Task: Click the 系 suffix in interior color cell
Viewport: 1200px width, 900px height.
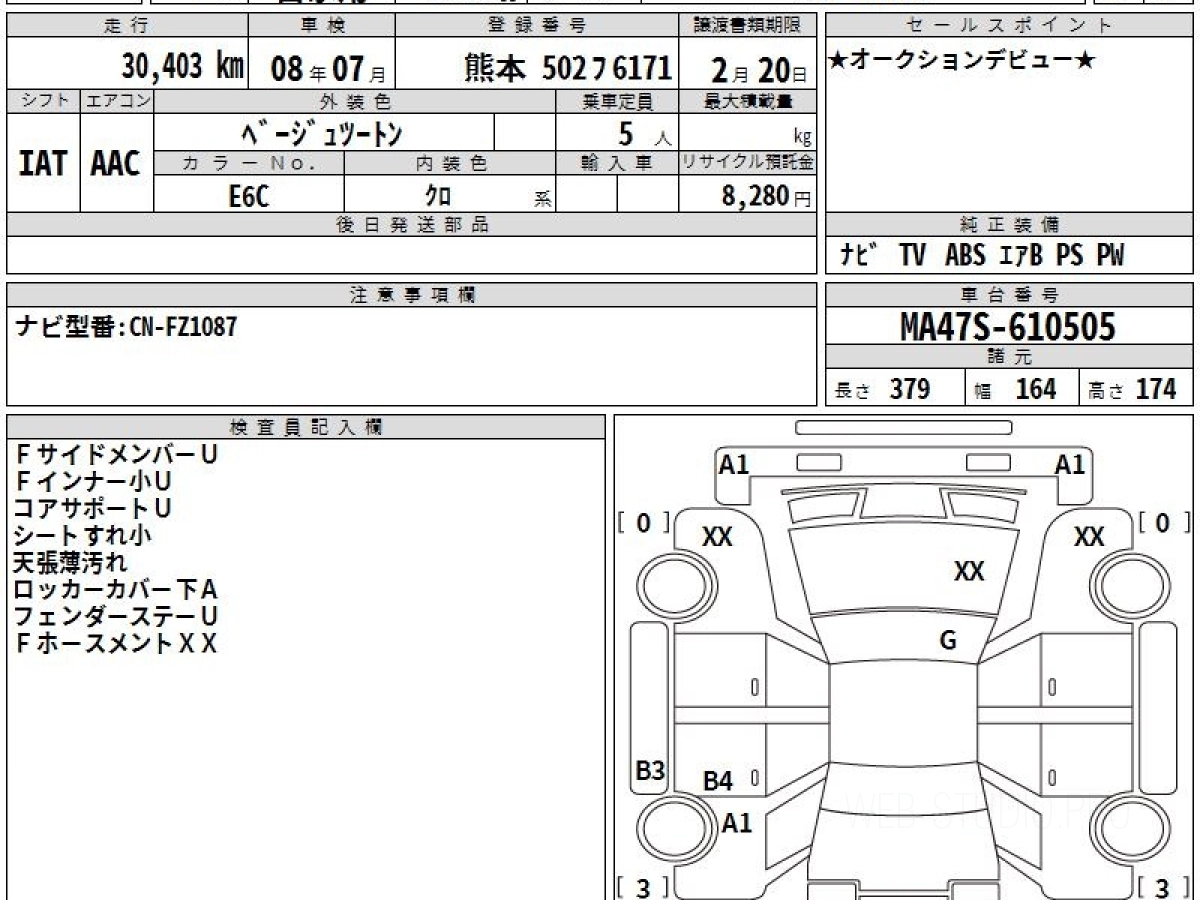Action: point(543,200)
